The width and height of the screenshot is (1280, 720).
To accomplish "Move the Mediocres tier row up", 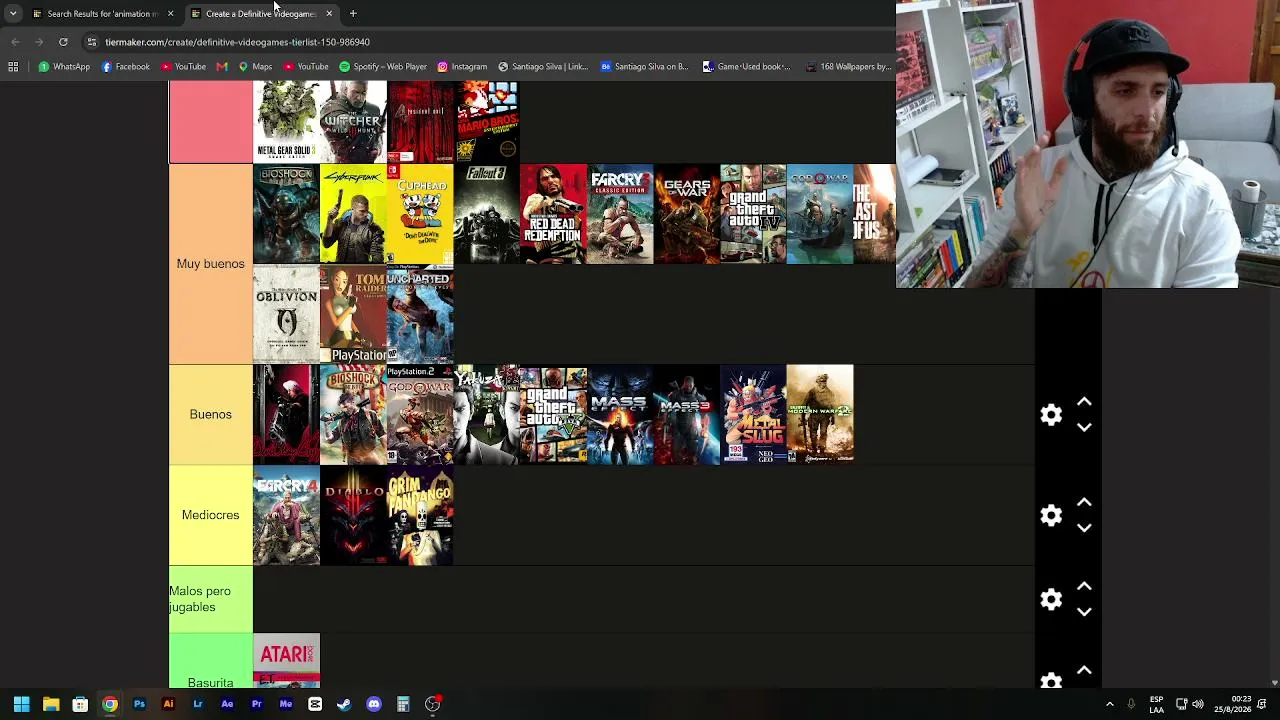I will 1084,502.
